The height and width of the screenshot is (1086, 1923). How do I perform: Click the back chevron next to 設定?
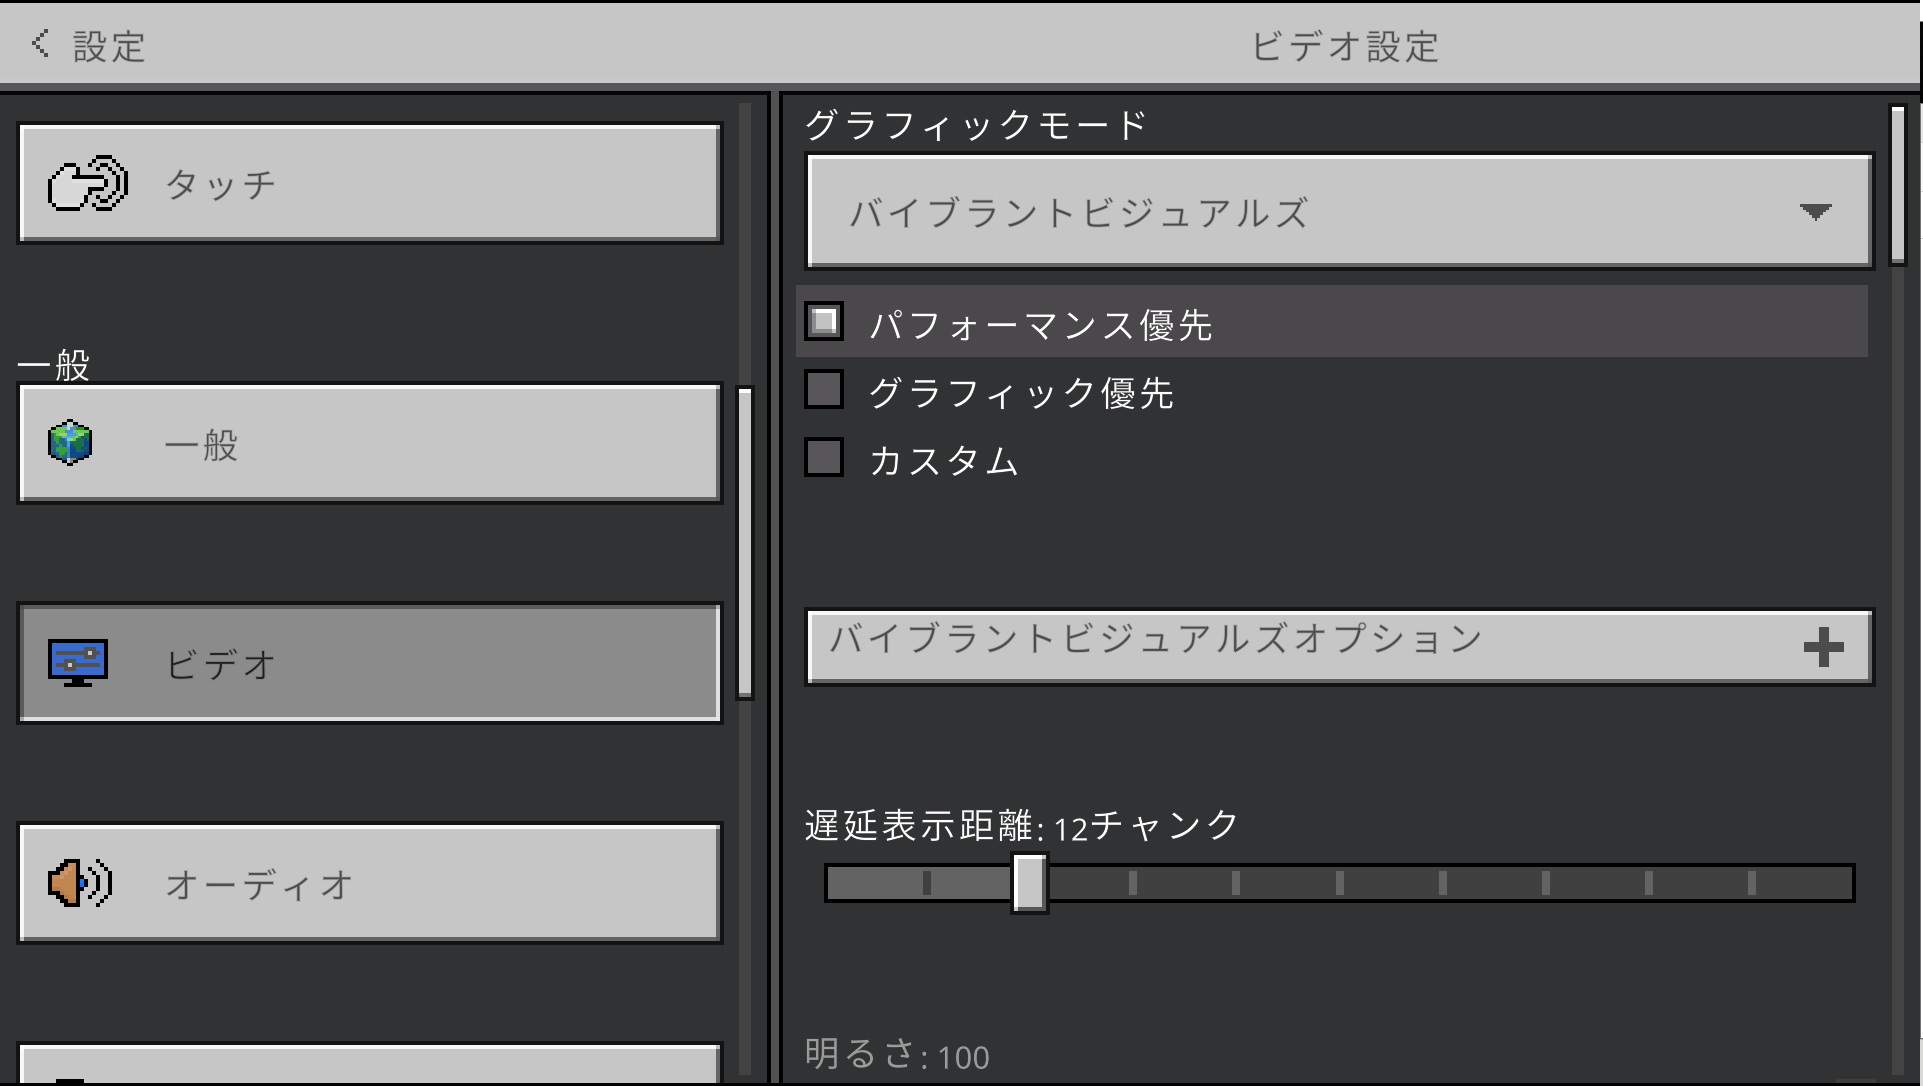[x=39, y=44]
